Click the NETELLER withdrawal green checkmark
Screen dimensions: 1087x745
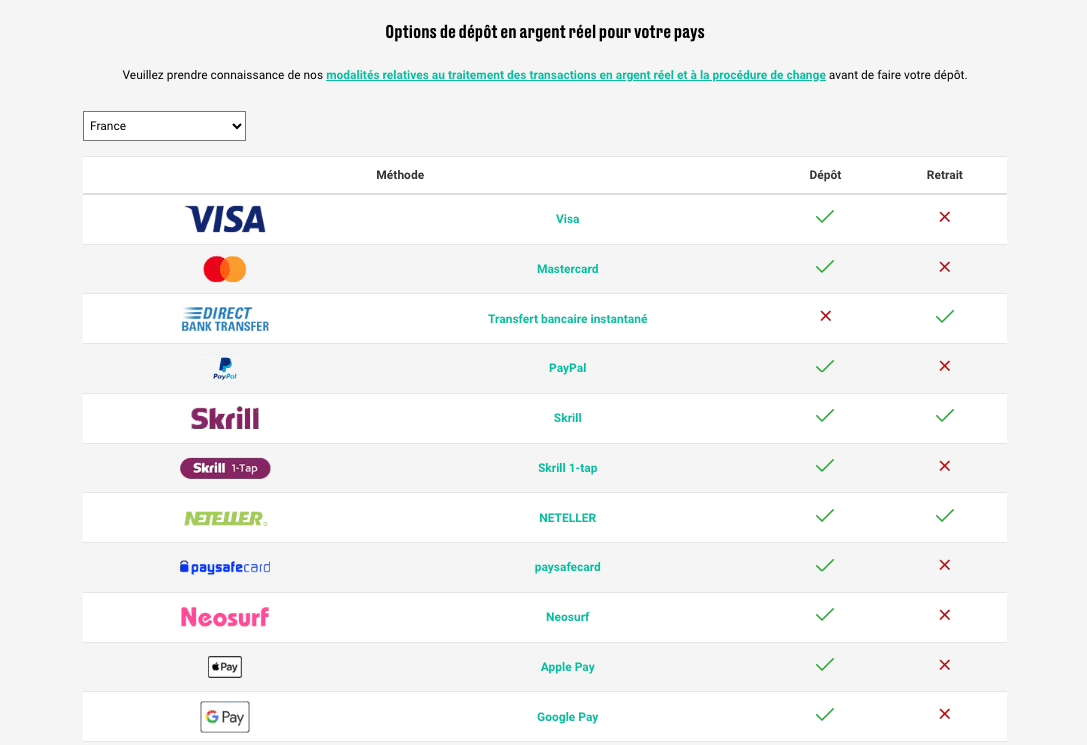[944, 516]
